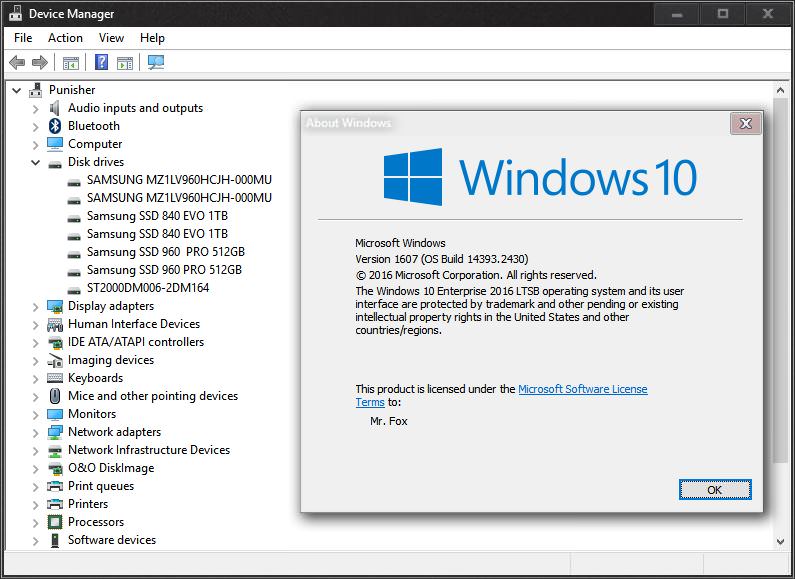Select the Software devices label
The width and height of the screenshot is (795, 579).
(112, 540)
